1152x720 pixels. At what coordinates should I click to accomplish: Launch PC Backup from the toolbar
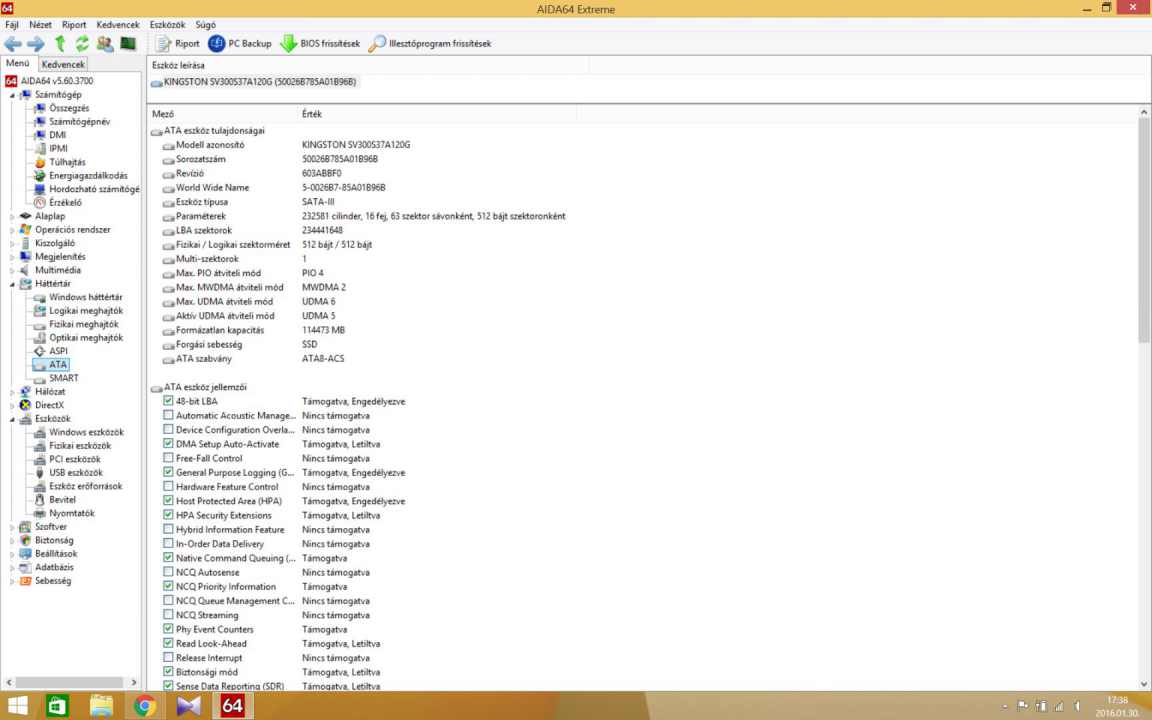tap(240, 44)
